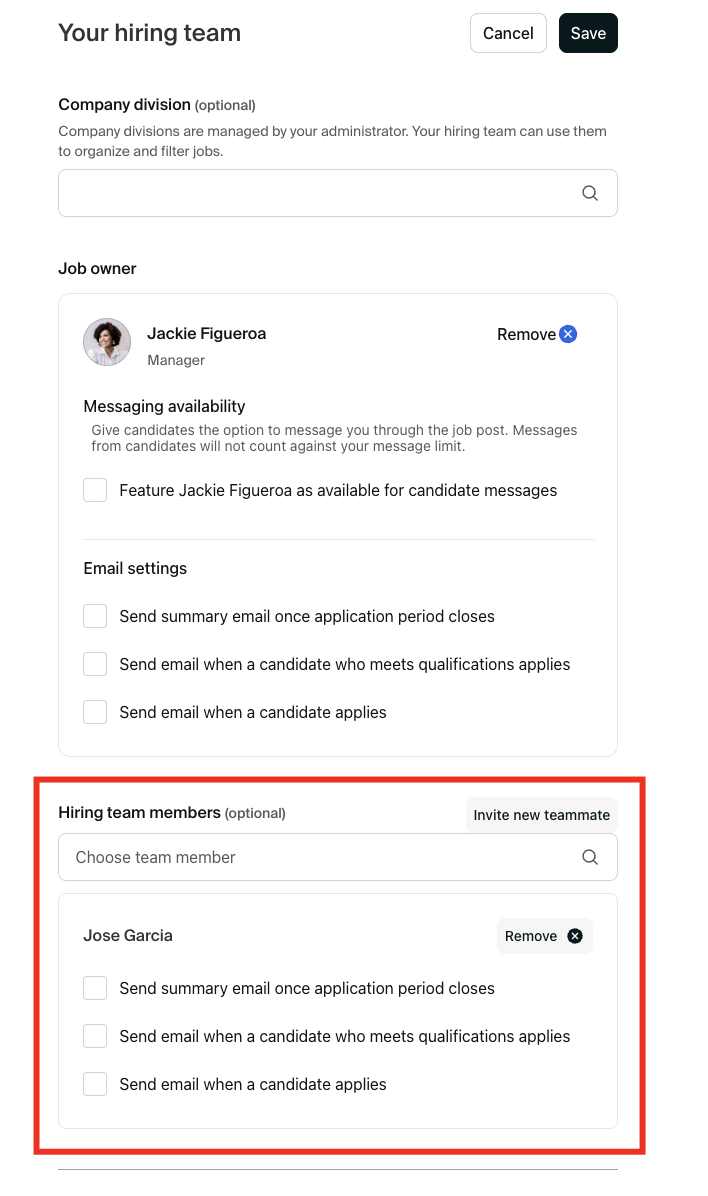
Task: Enable email when qualified candidate applies for Jackie
Action: click(x=94, y=663)
